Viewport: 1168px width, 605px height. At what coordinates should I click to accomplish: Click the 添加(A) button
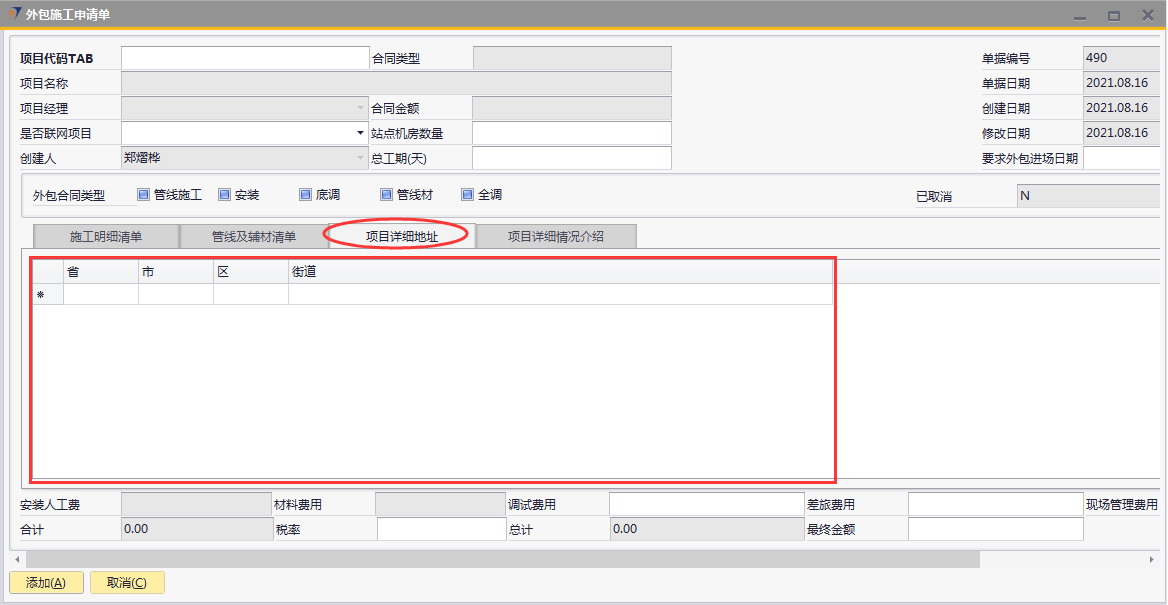pyautogui.click(x=45, y=583)
